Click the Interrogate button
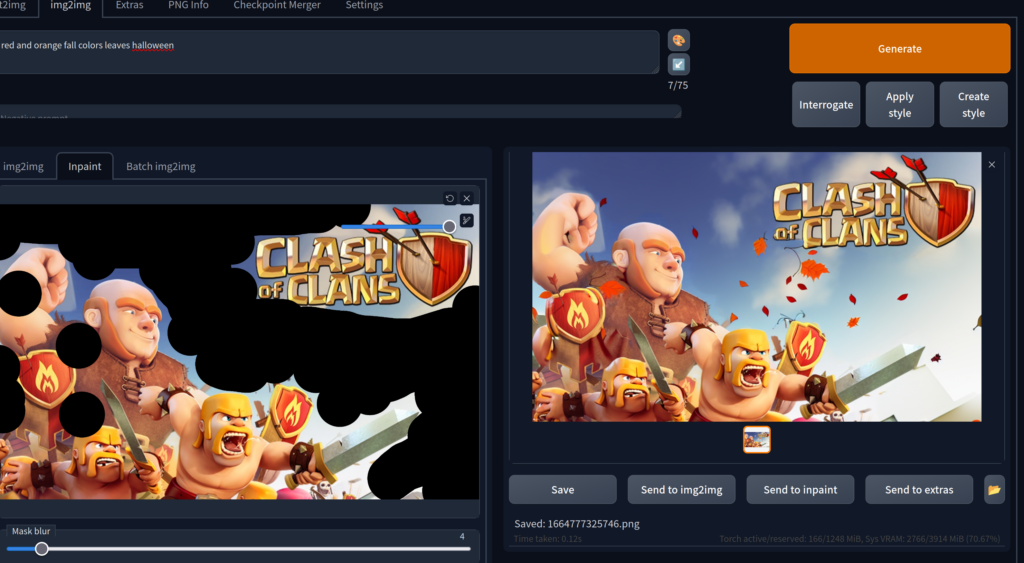 (x=825, y=105)
